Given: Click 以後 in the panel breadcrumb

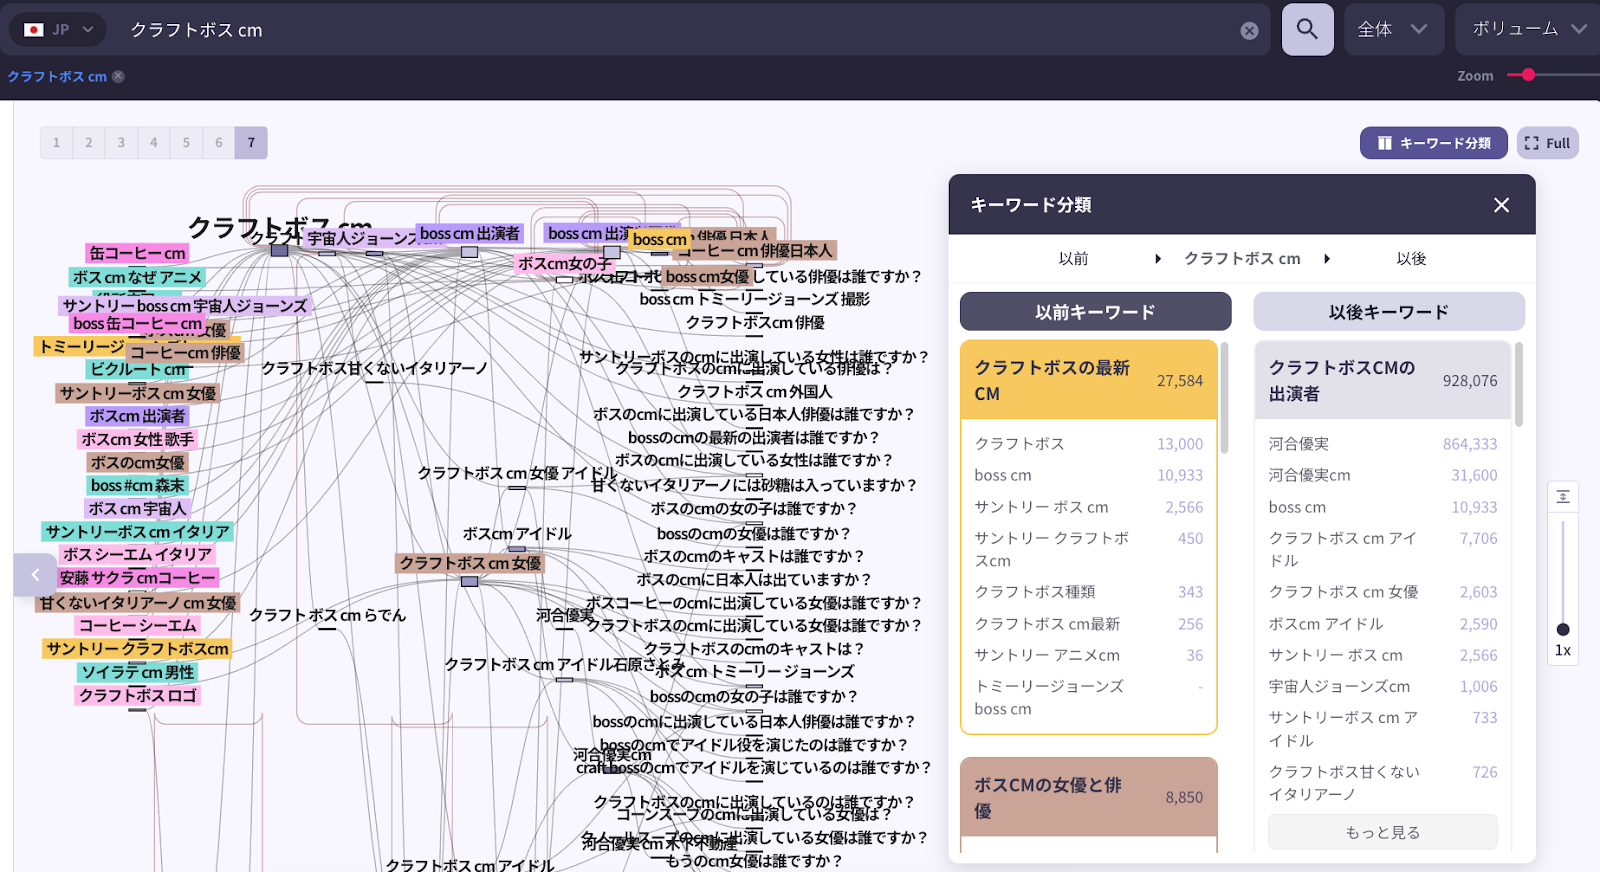Looking at the screenshot, I should pos(1411,259).
